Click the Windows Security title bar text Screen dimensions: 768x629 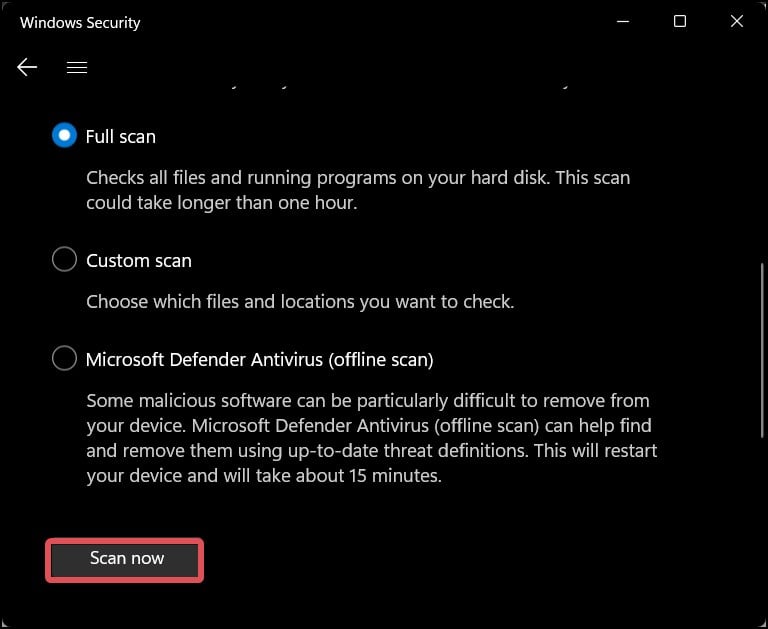point(80,22)
